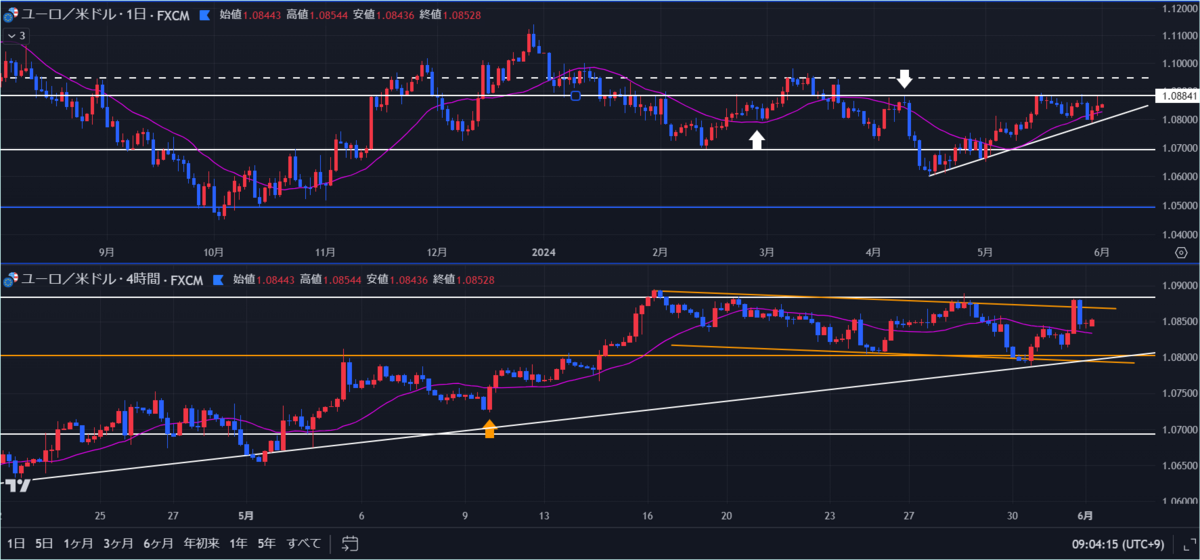Select the 6ヶ月 time range
The height and width of the screenshot is (560, 1200).
159,544
